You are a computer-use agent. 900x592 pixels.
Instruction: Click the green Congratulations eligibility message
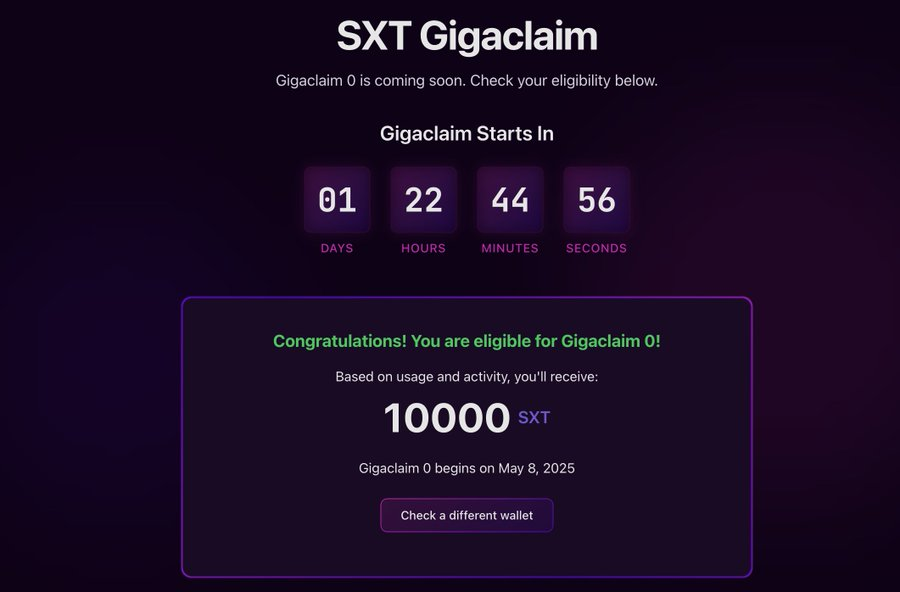[x=467, y=341]
